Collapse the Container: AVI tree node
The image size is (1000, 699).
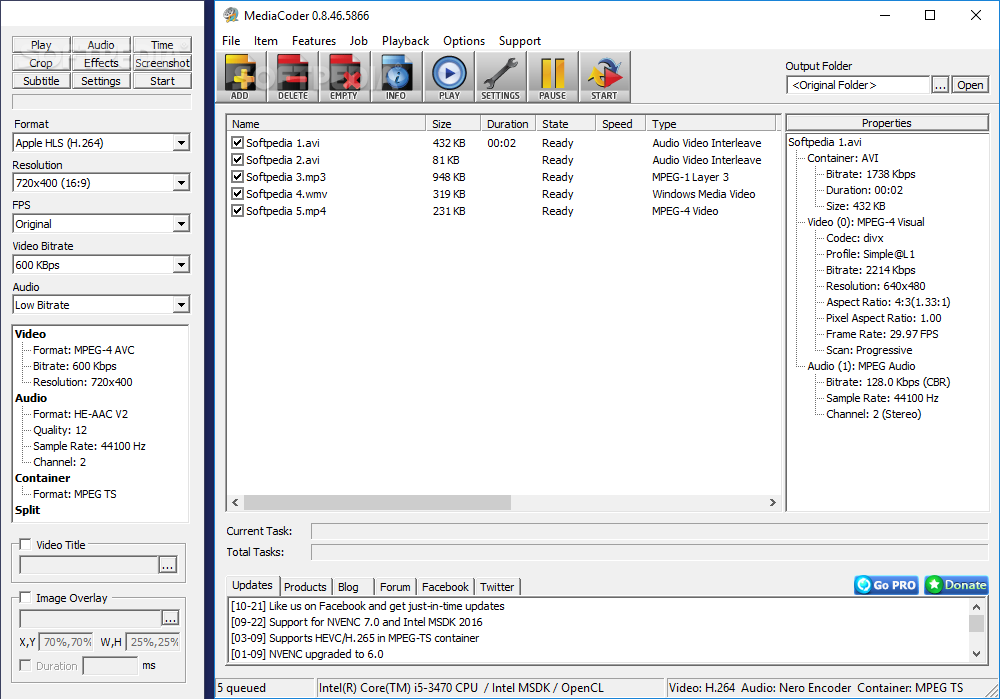coord(842,158)
